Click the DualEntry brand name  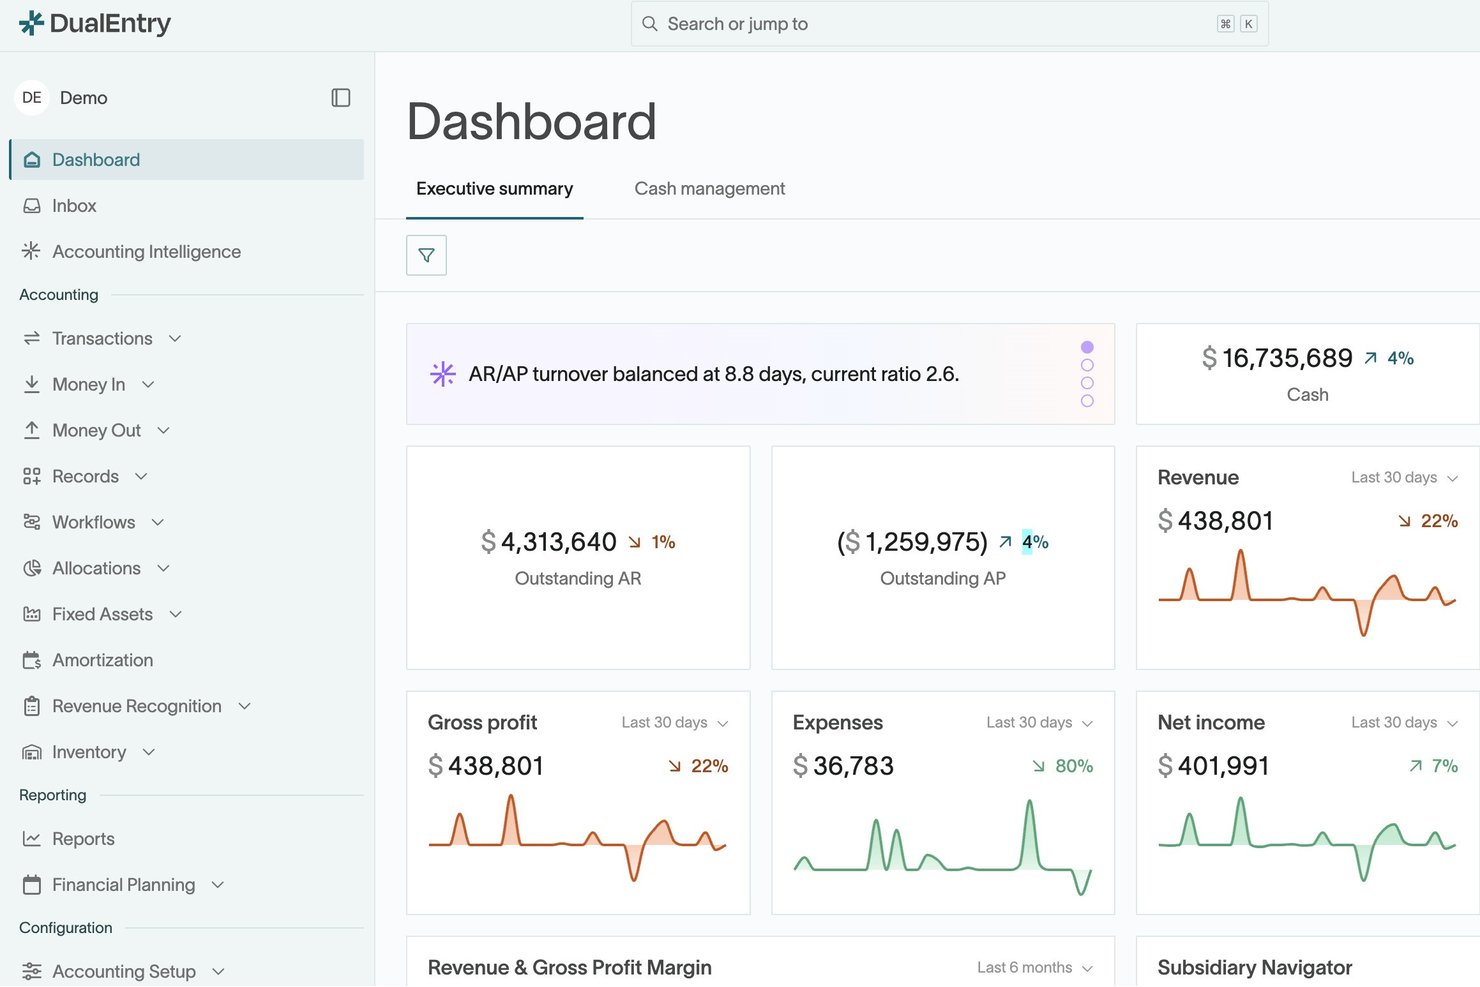click(x=110, y=24)
